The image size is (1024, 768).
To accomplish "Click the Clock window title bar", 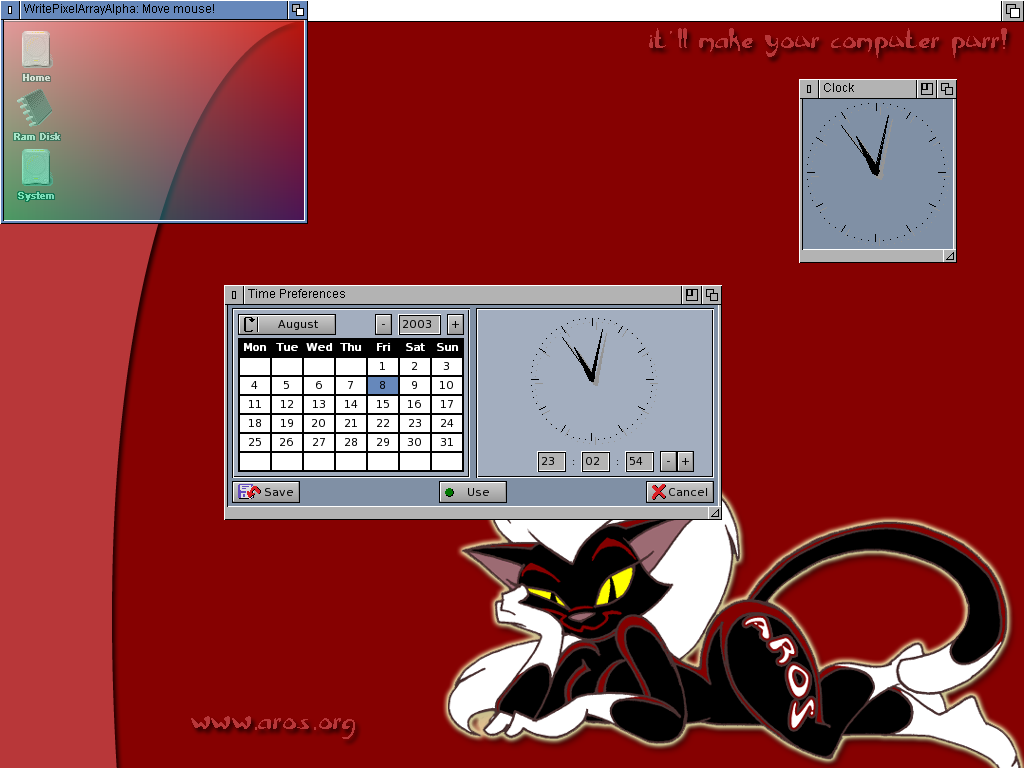I will [867, 88].
